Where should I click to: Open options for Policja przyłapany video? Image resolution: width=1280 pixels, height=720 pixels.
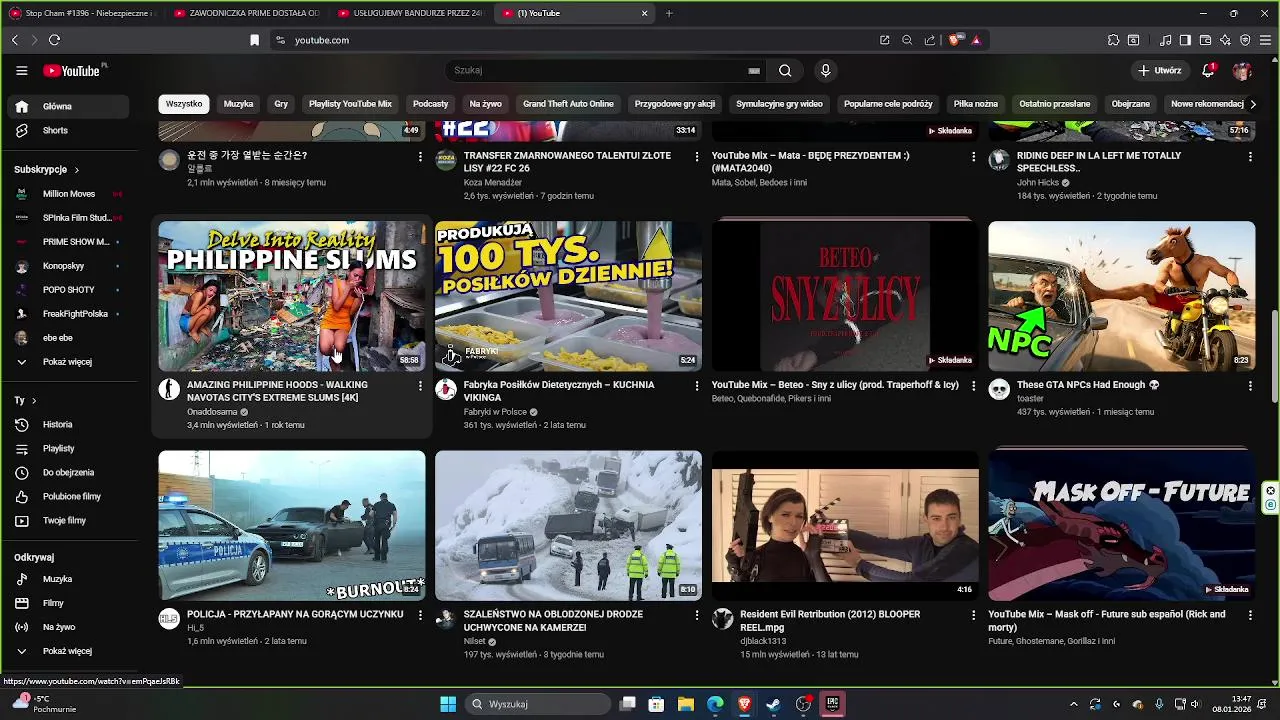click(420, 615)
